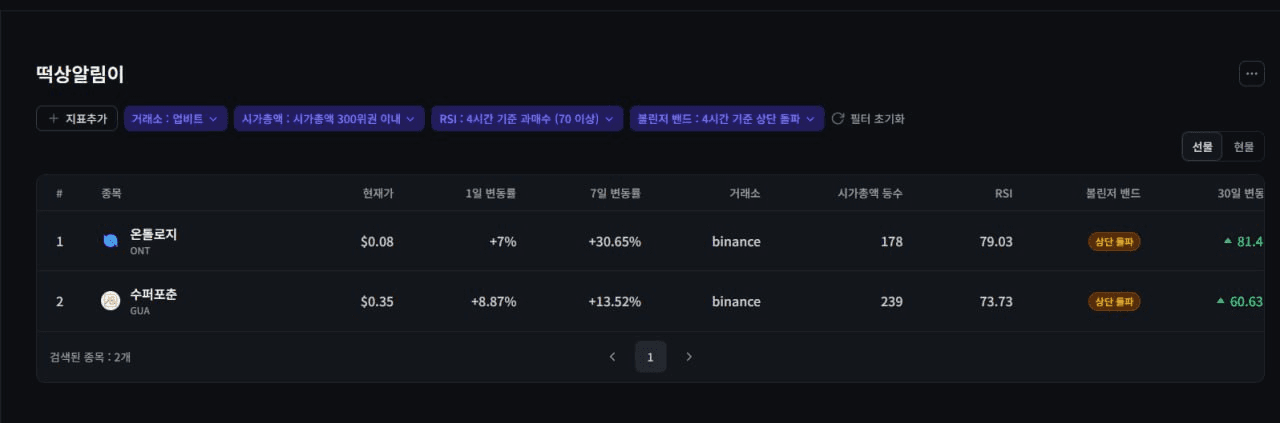Switch to the 선물 futures toggle
Viewport: 1280px width, 423px height.
1202,147
